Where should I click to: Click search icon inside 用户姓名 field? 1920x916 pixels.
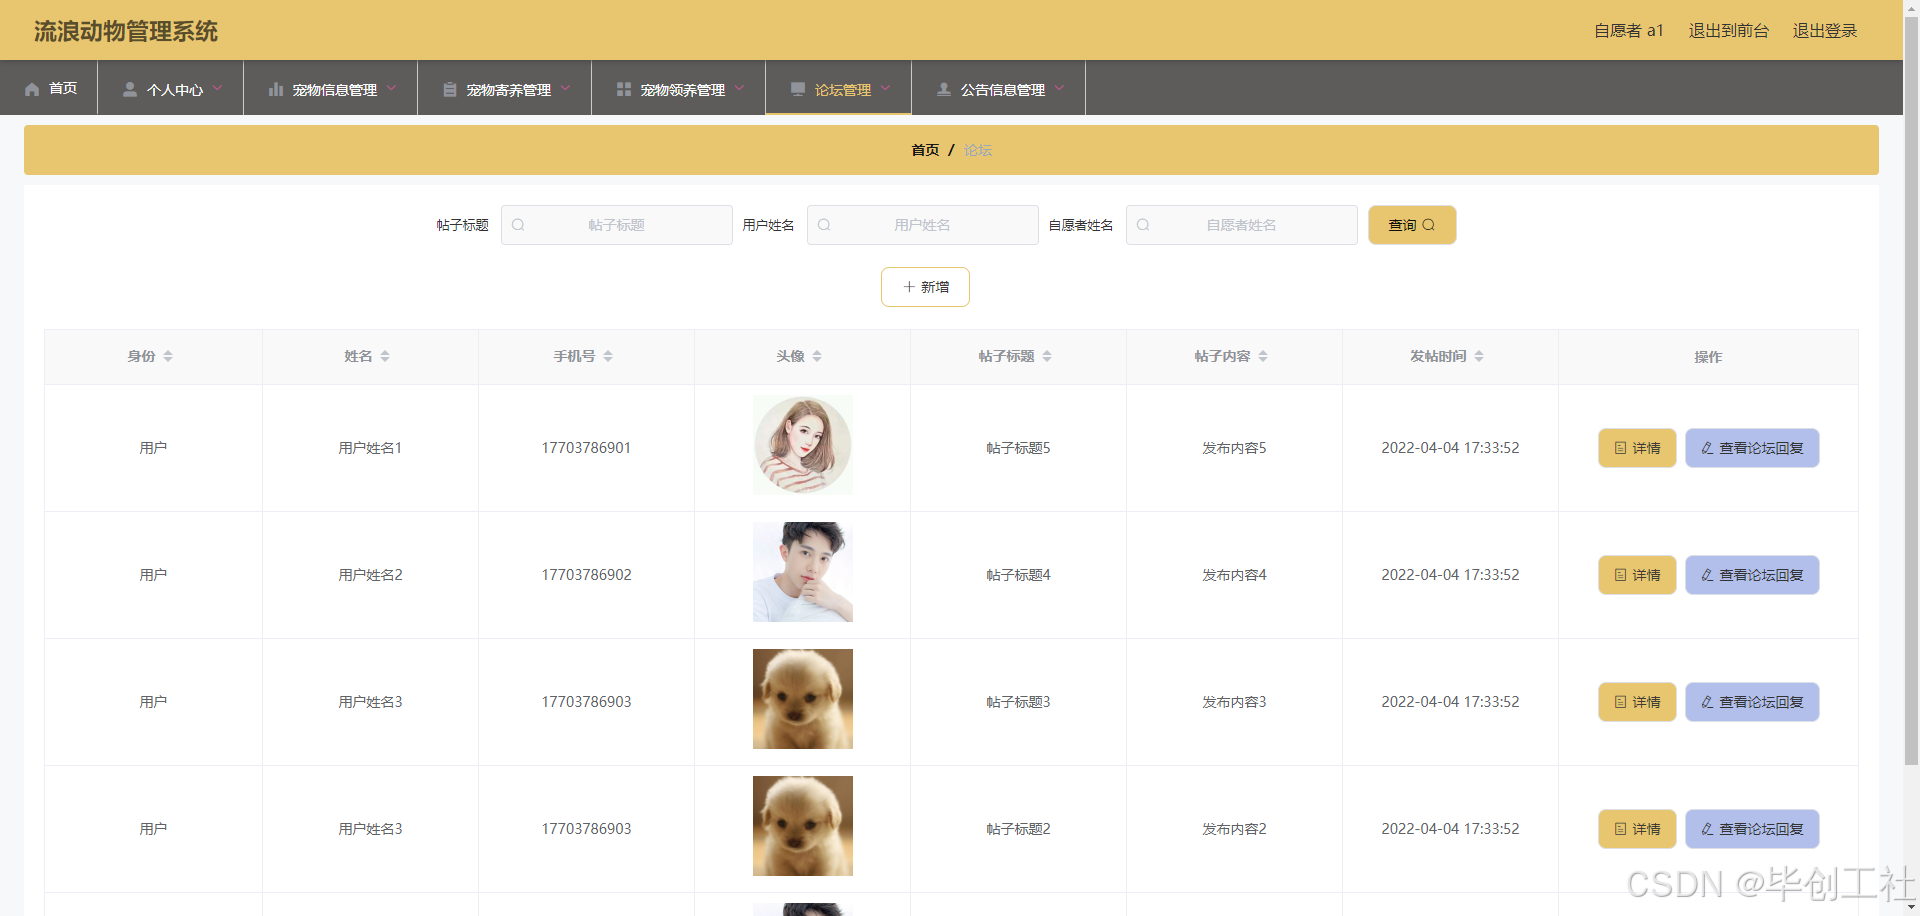click(824, 225)
